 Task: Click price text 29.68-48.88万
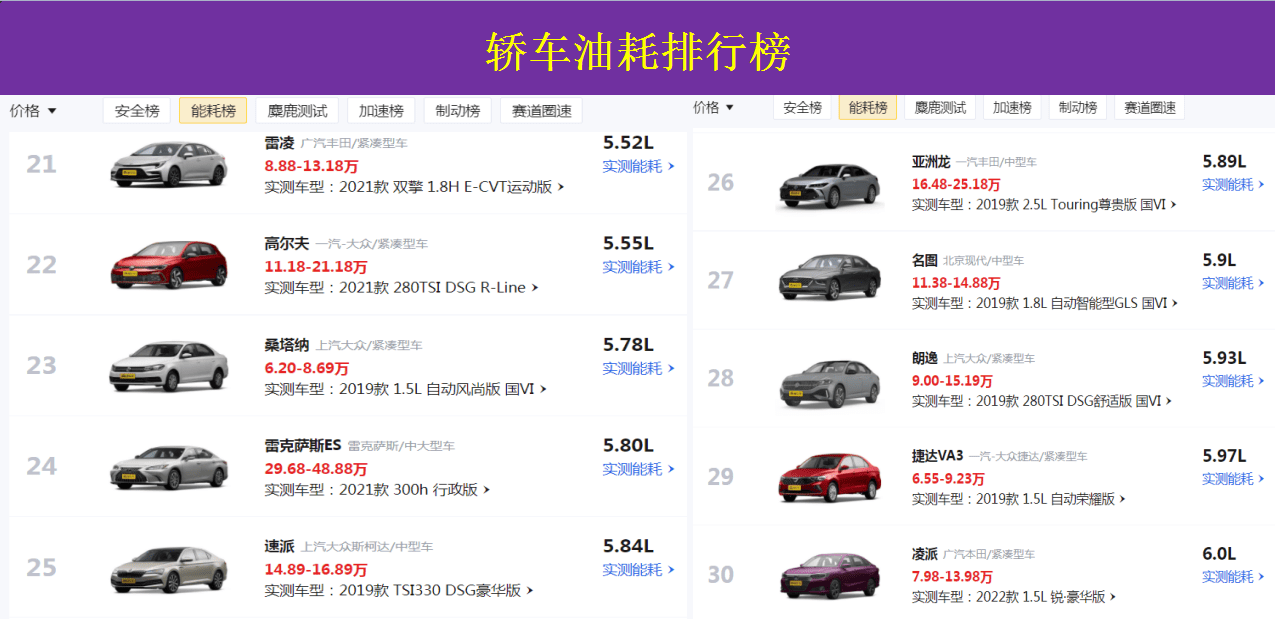(x=316, y=468)
